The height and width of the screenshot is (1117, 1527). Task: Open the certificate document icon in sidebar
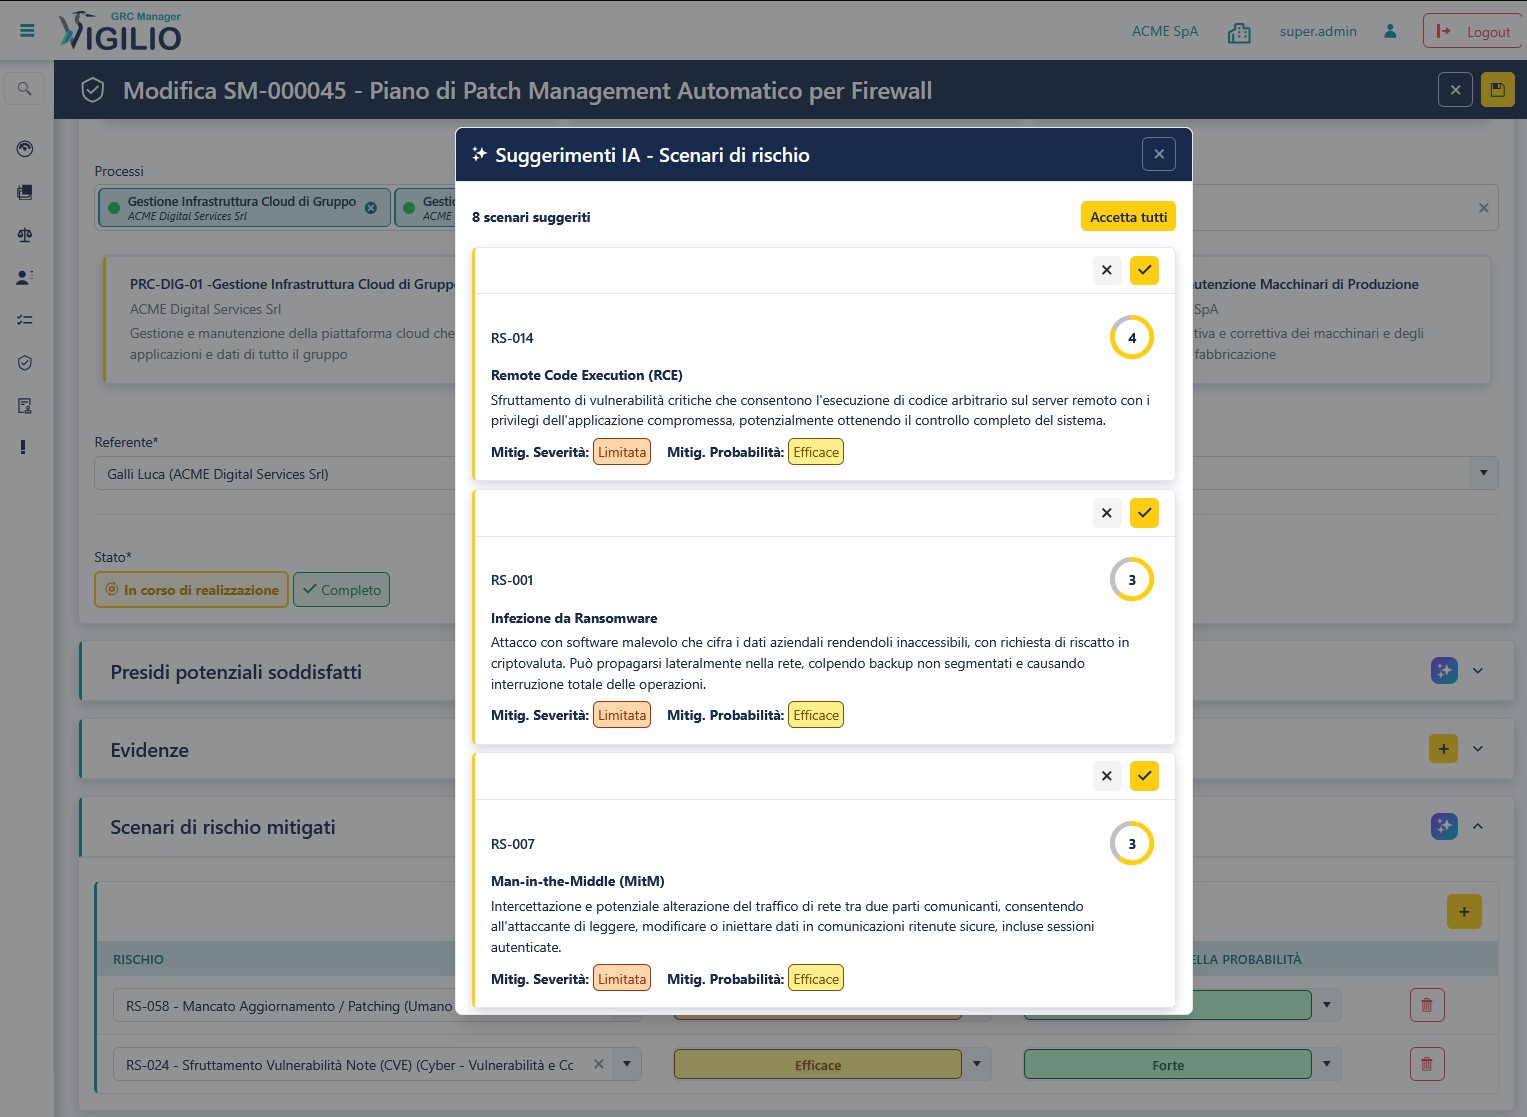(x=25, y=405)
